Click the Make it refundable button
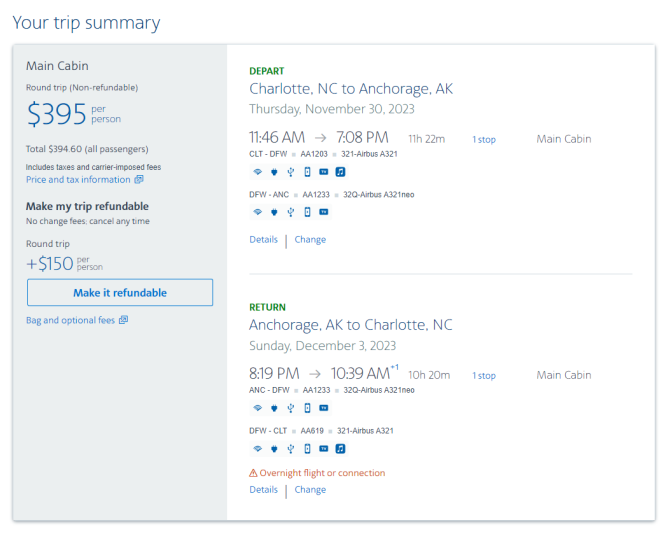The height and width of the screenshot is (534, 670). (120, 293)
